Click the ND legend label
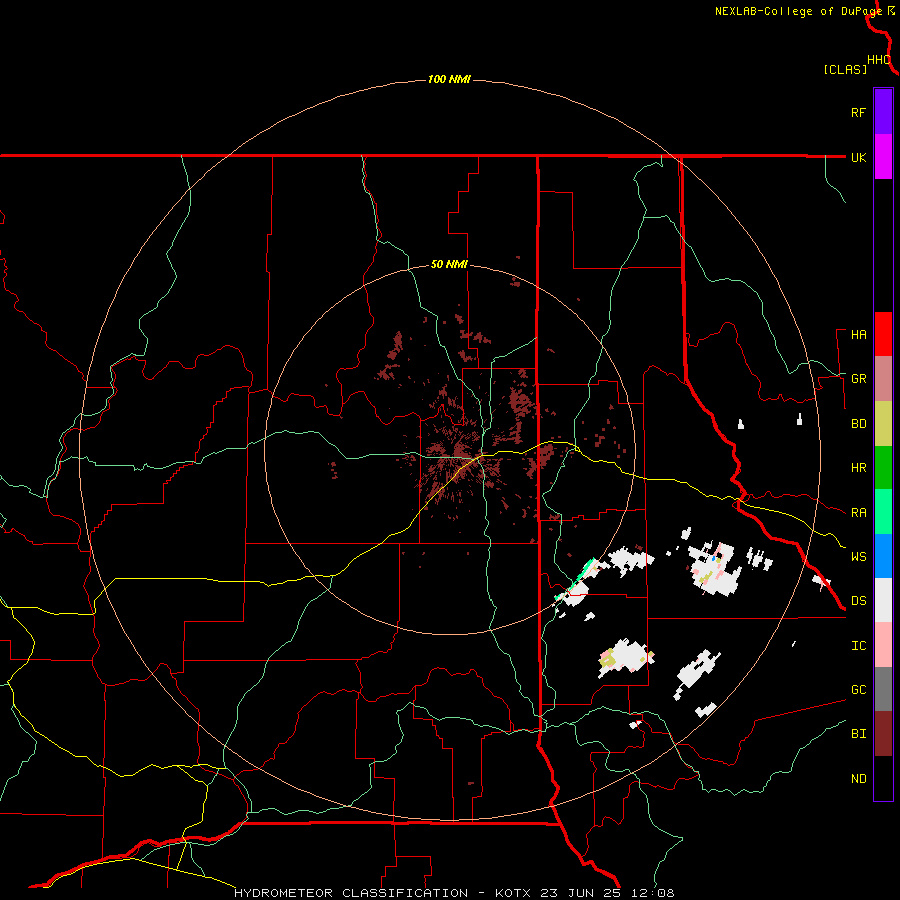Screen dimensions: 900x900 pyautogui.click(x=858, y=778)
